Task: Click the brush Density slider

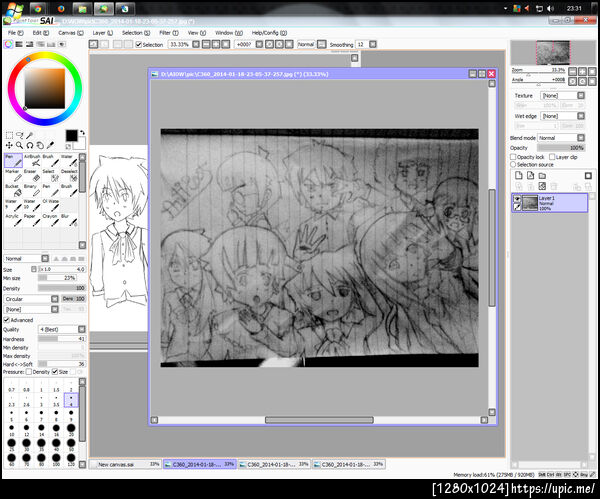Action: click(62, 288)
